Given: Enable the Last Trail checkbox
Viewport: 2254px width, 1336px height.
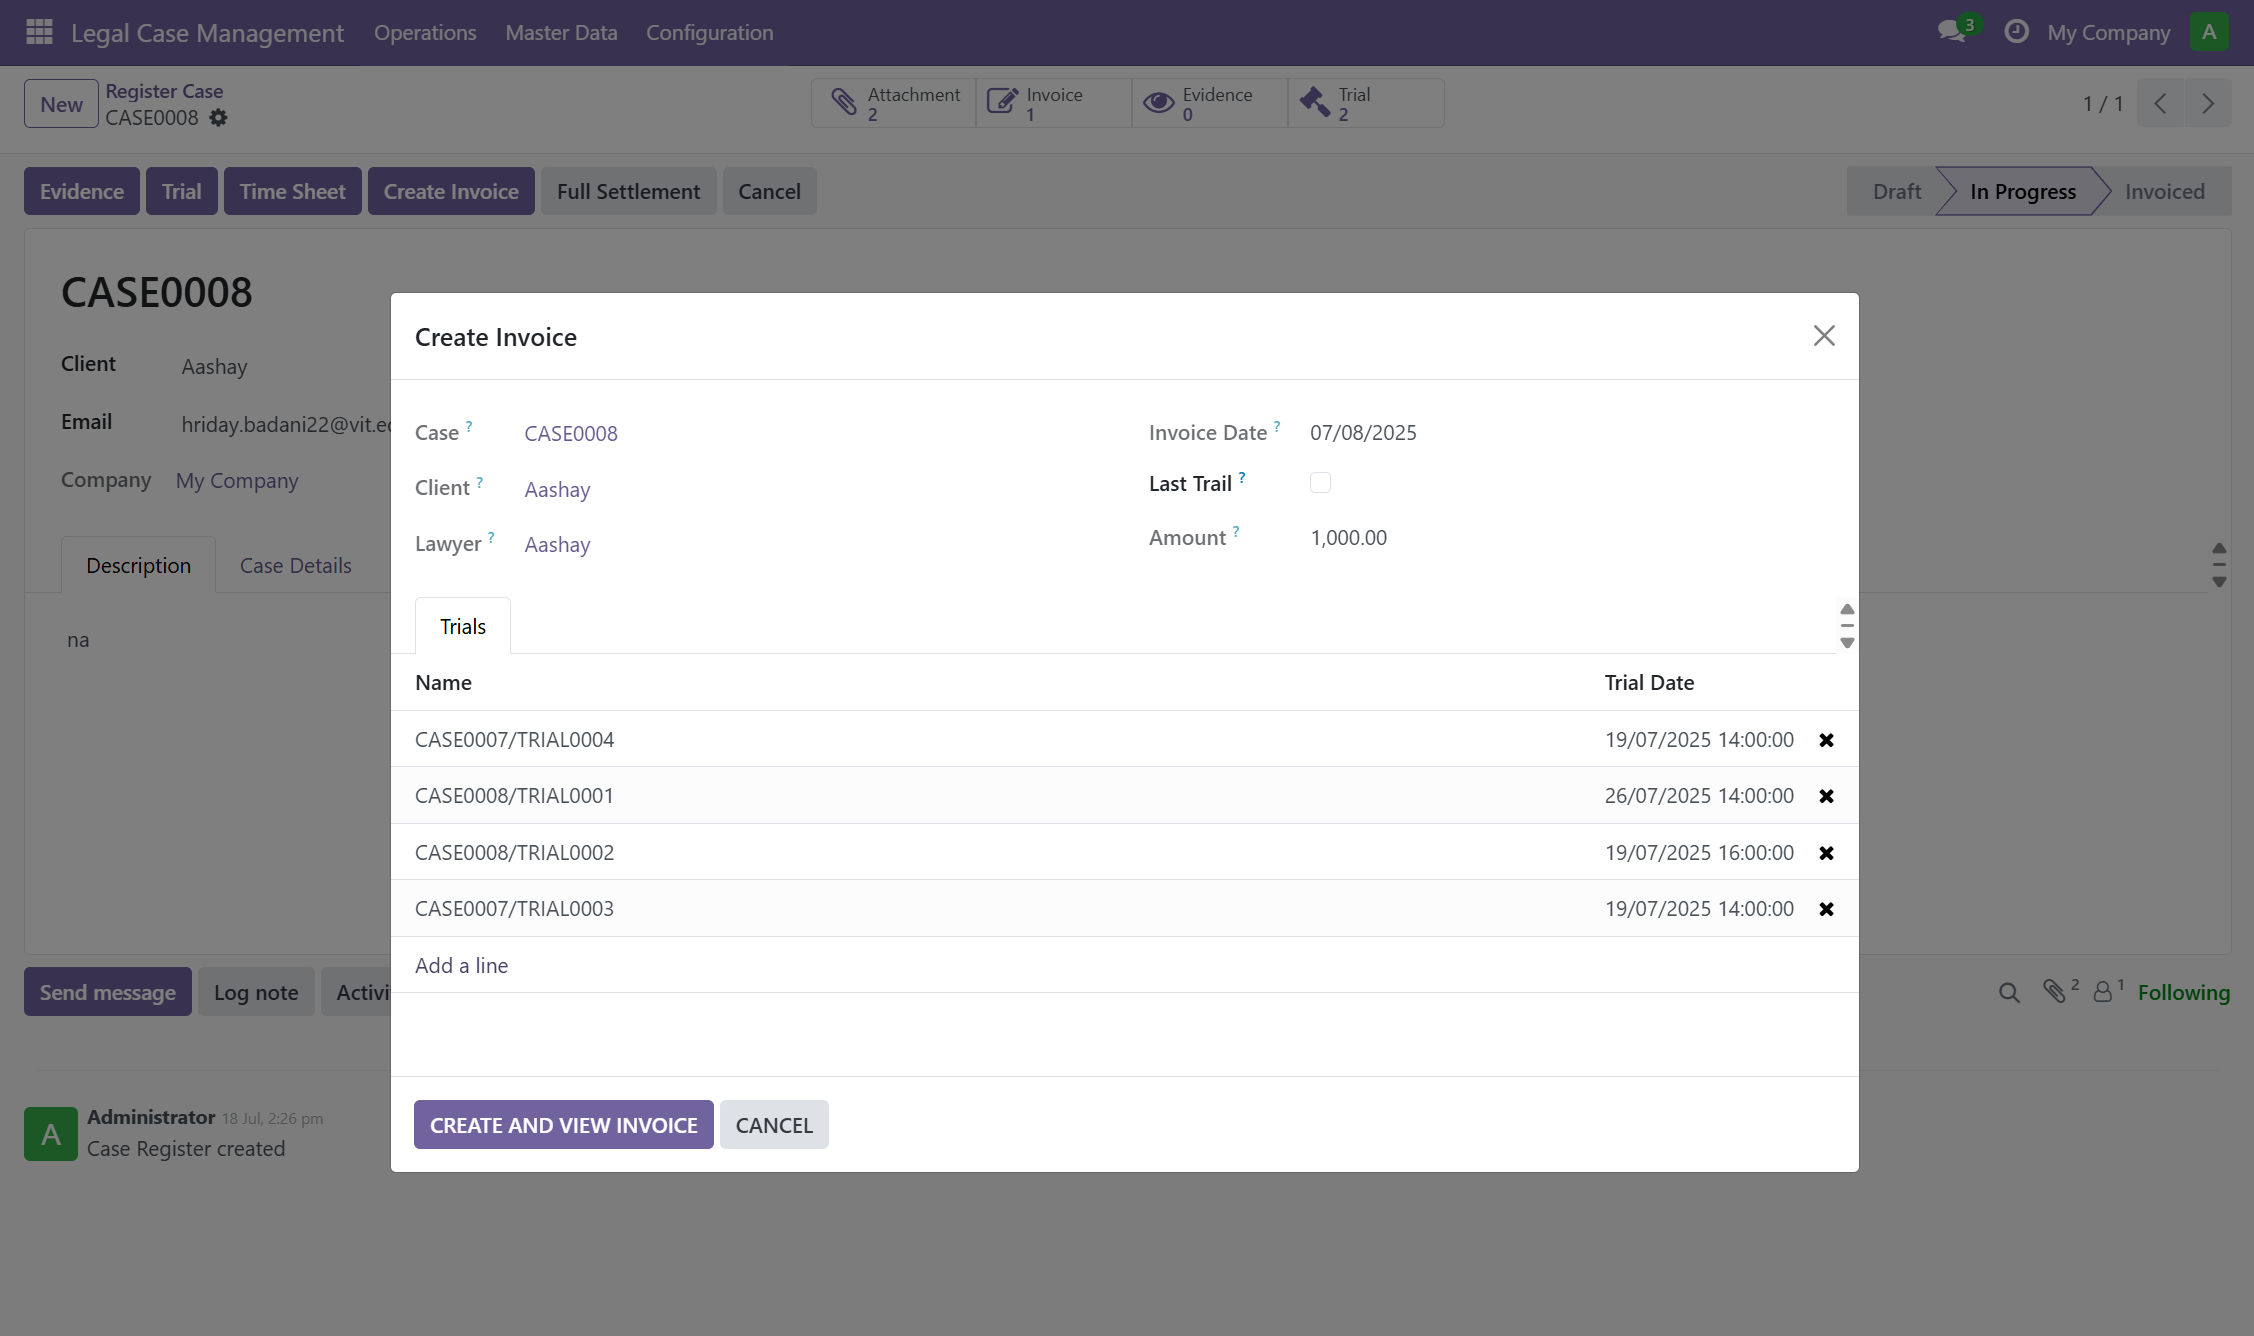Looking at the screenshot, I should pos(1320,482).
